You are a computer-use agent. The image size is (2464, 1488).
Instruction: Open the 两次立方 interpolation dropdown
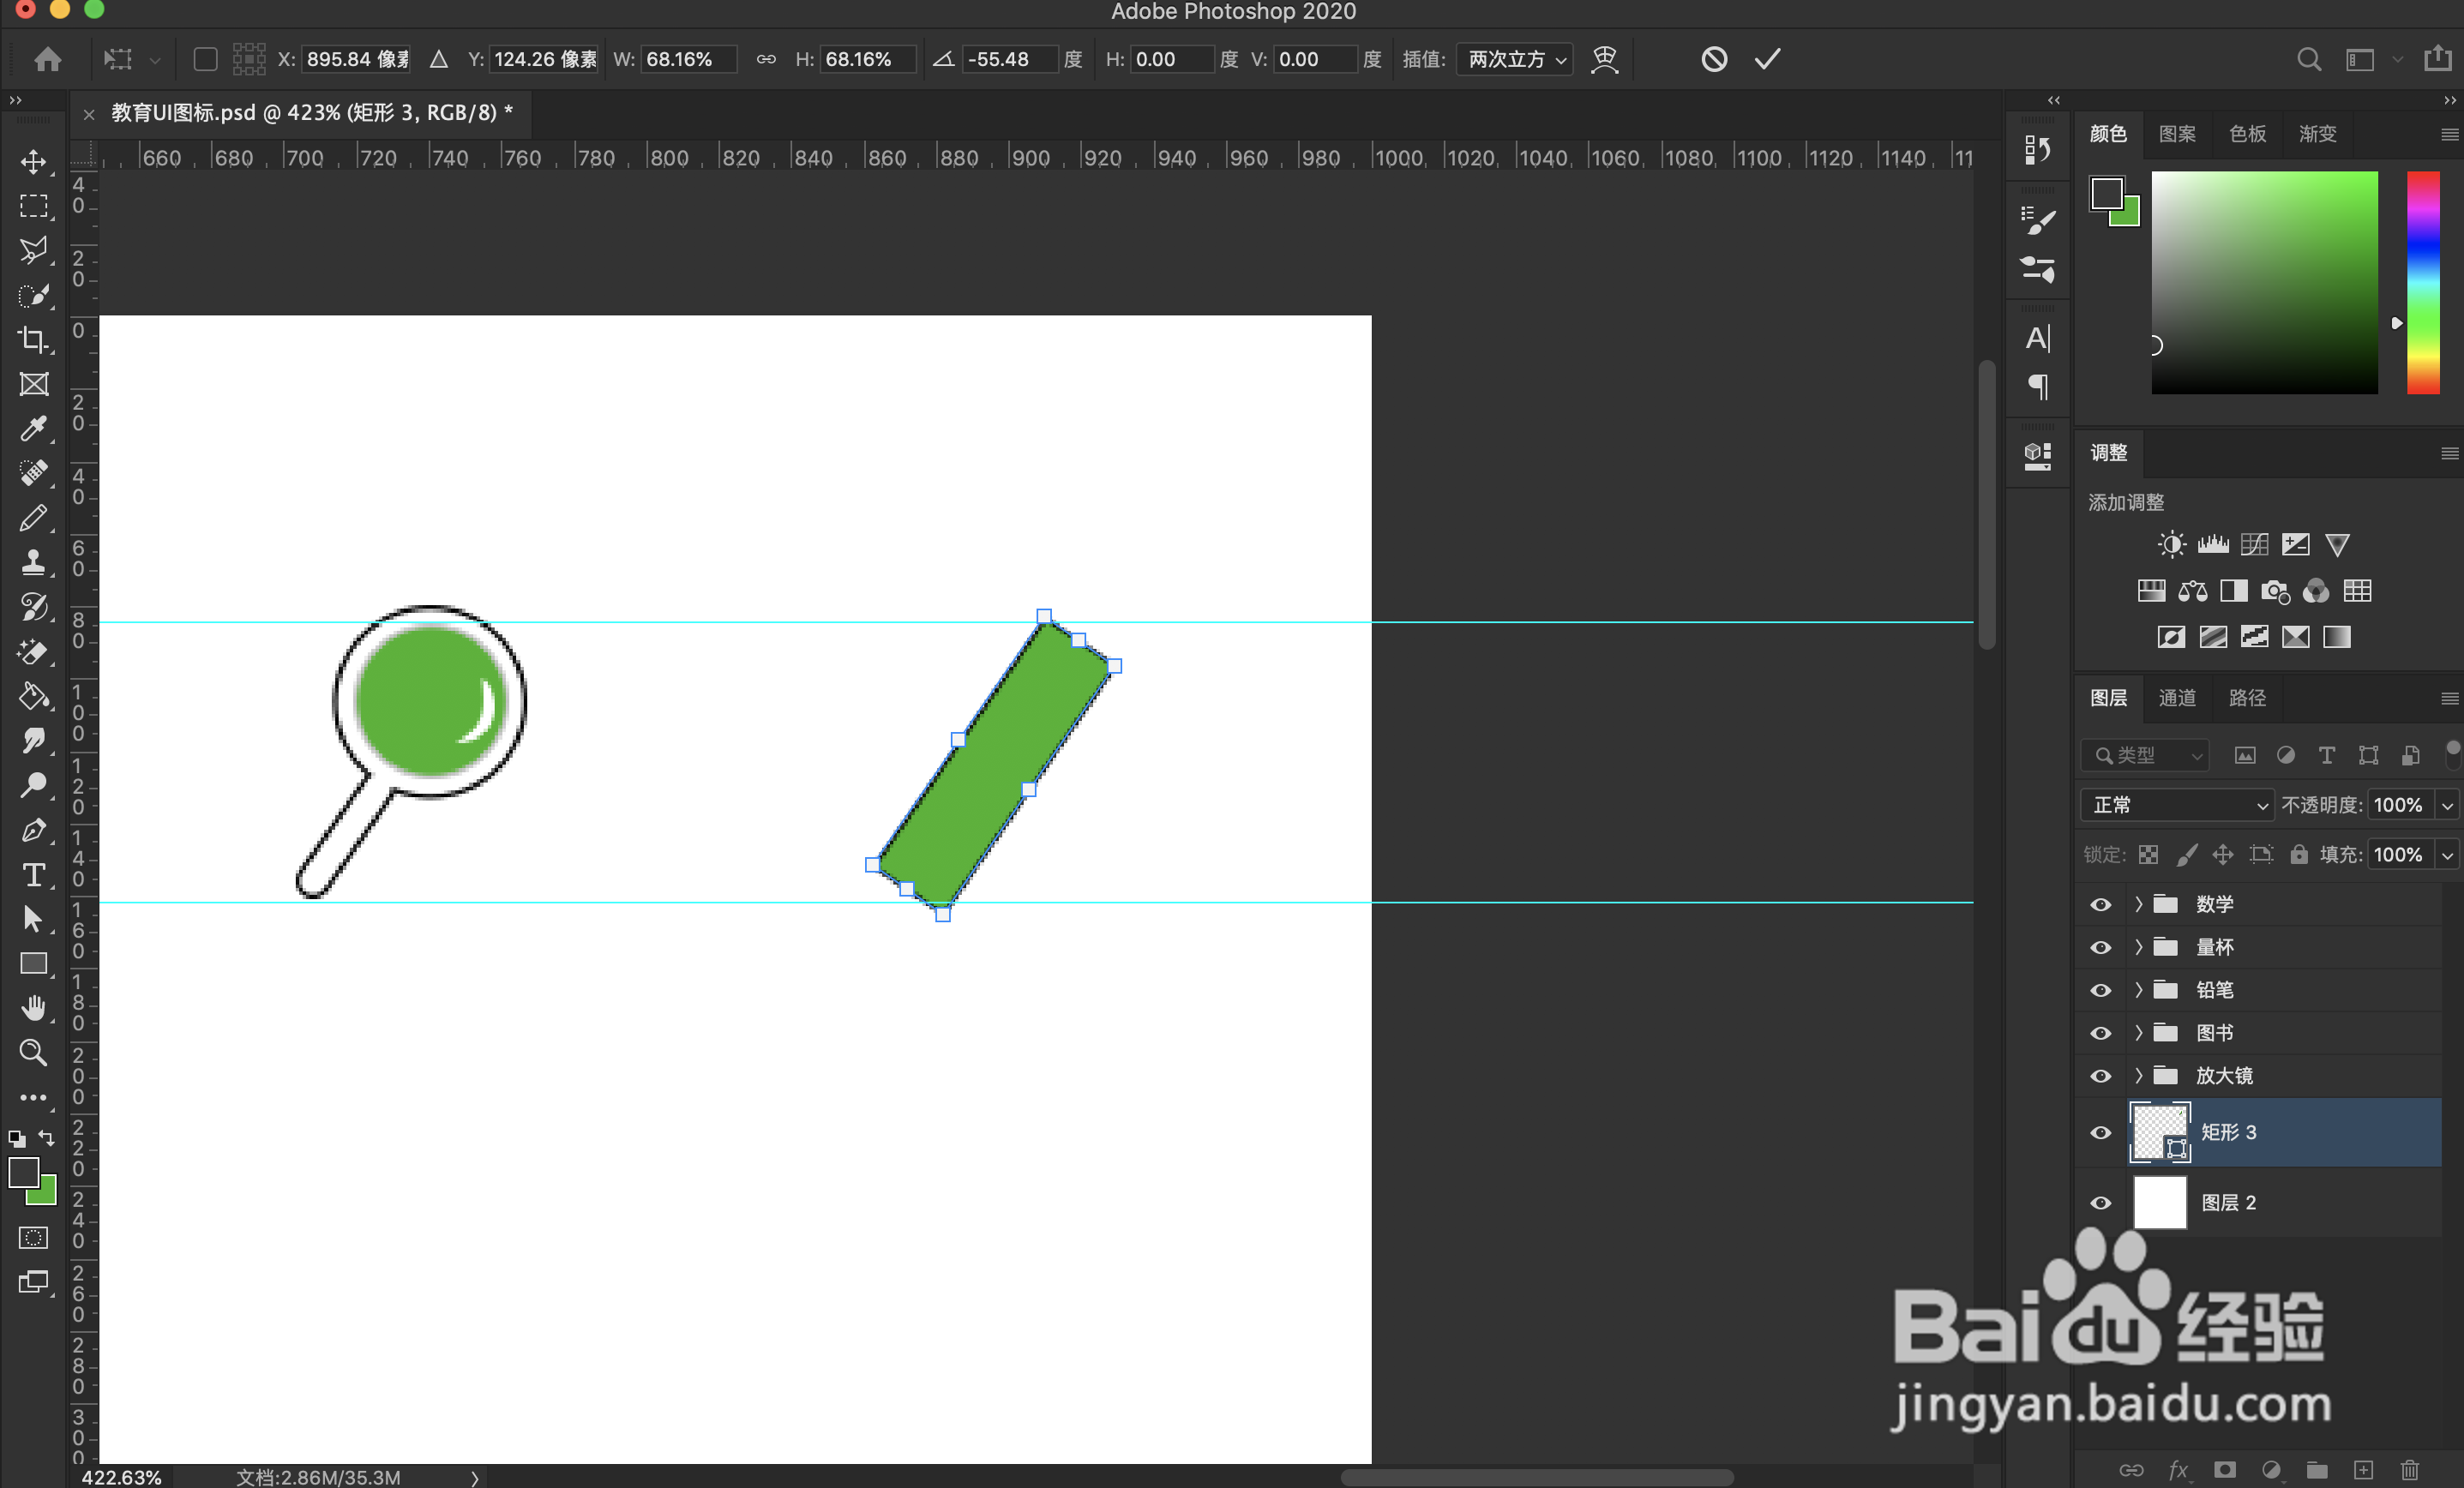[x=1514, y=59]
